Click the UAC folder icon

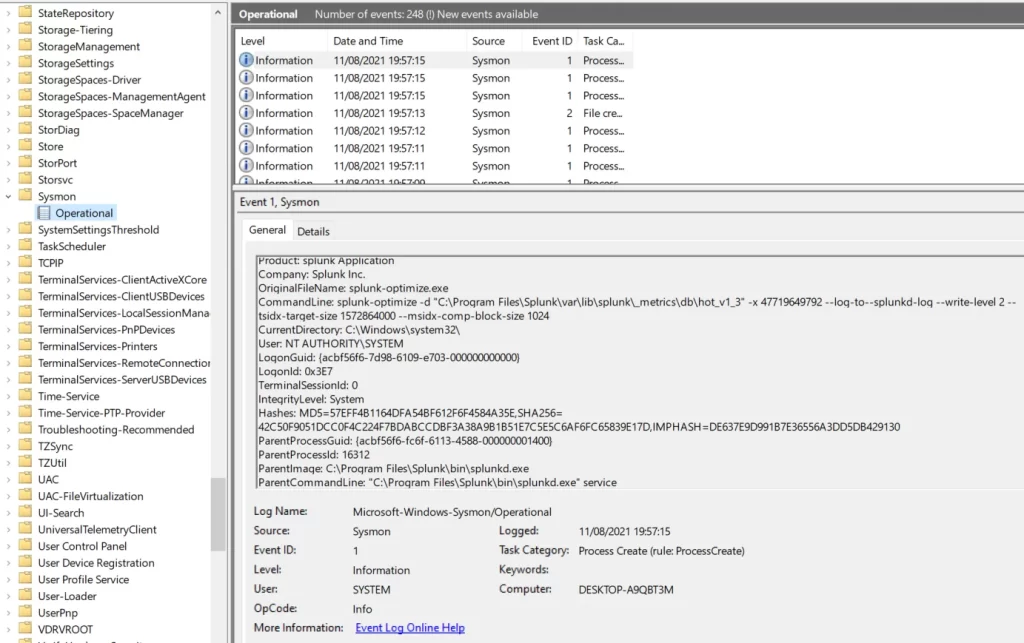click(x=25, y=478)
